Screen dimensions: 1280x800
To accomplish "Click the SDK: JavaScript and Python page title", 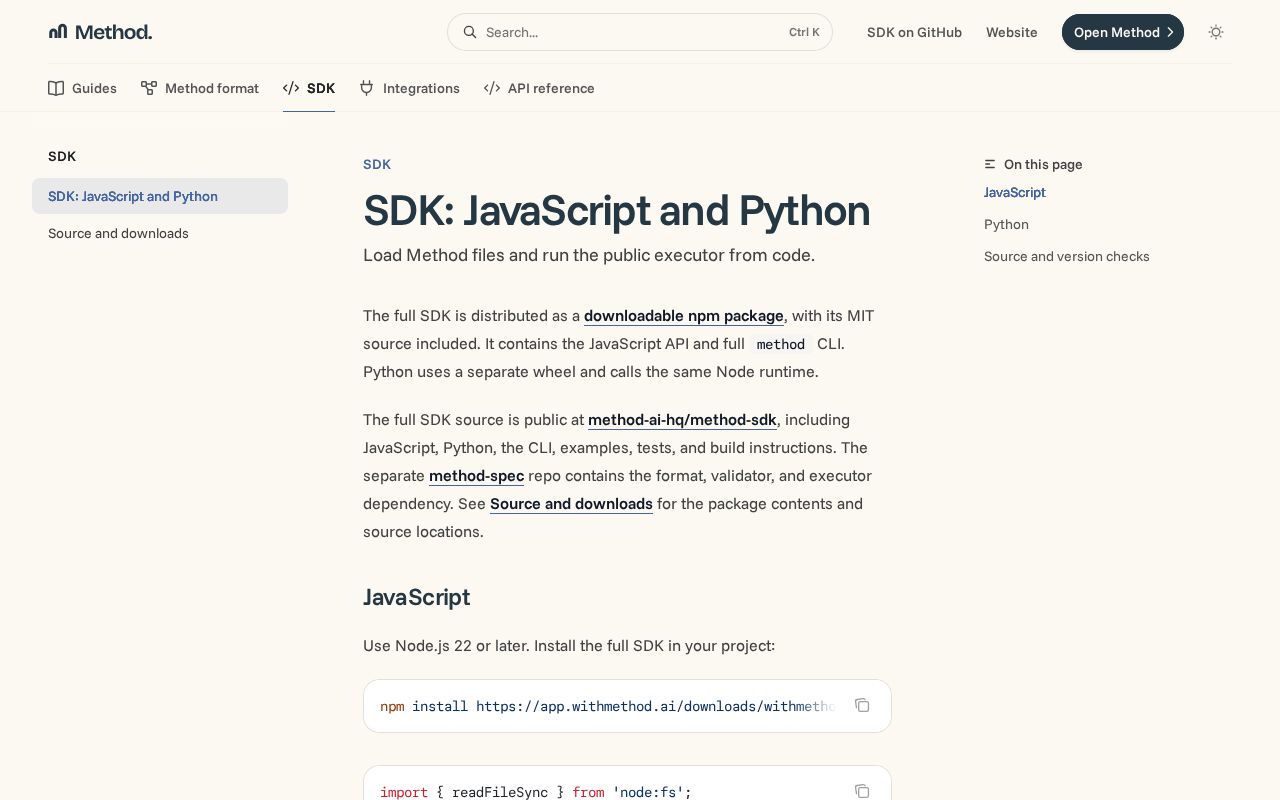I will [616, 211].
